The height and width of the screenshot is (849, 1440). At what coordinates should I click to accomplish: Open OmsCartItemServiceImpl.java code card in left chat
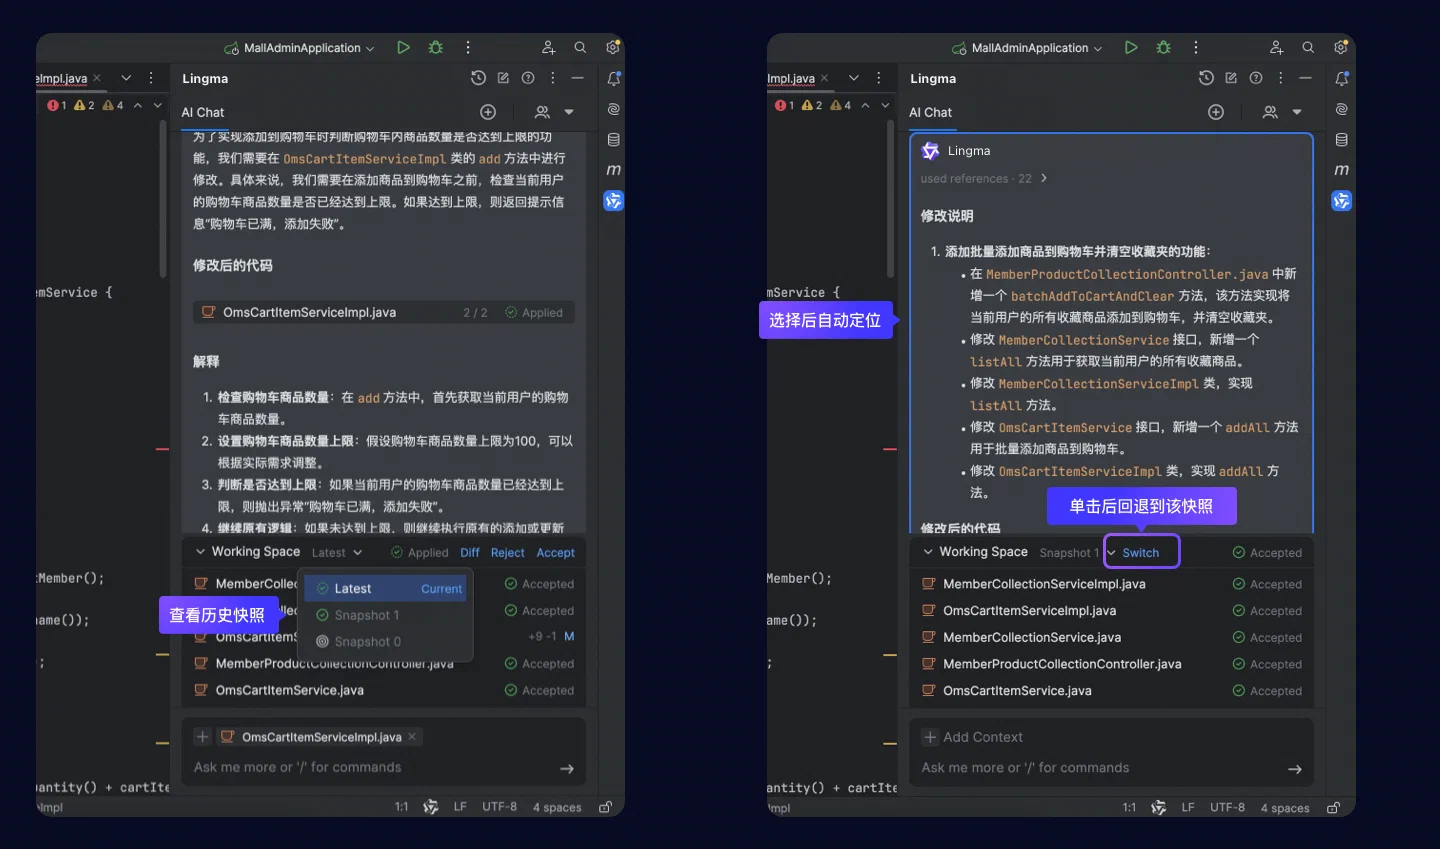click(x=384, y=312)
